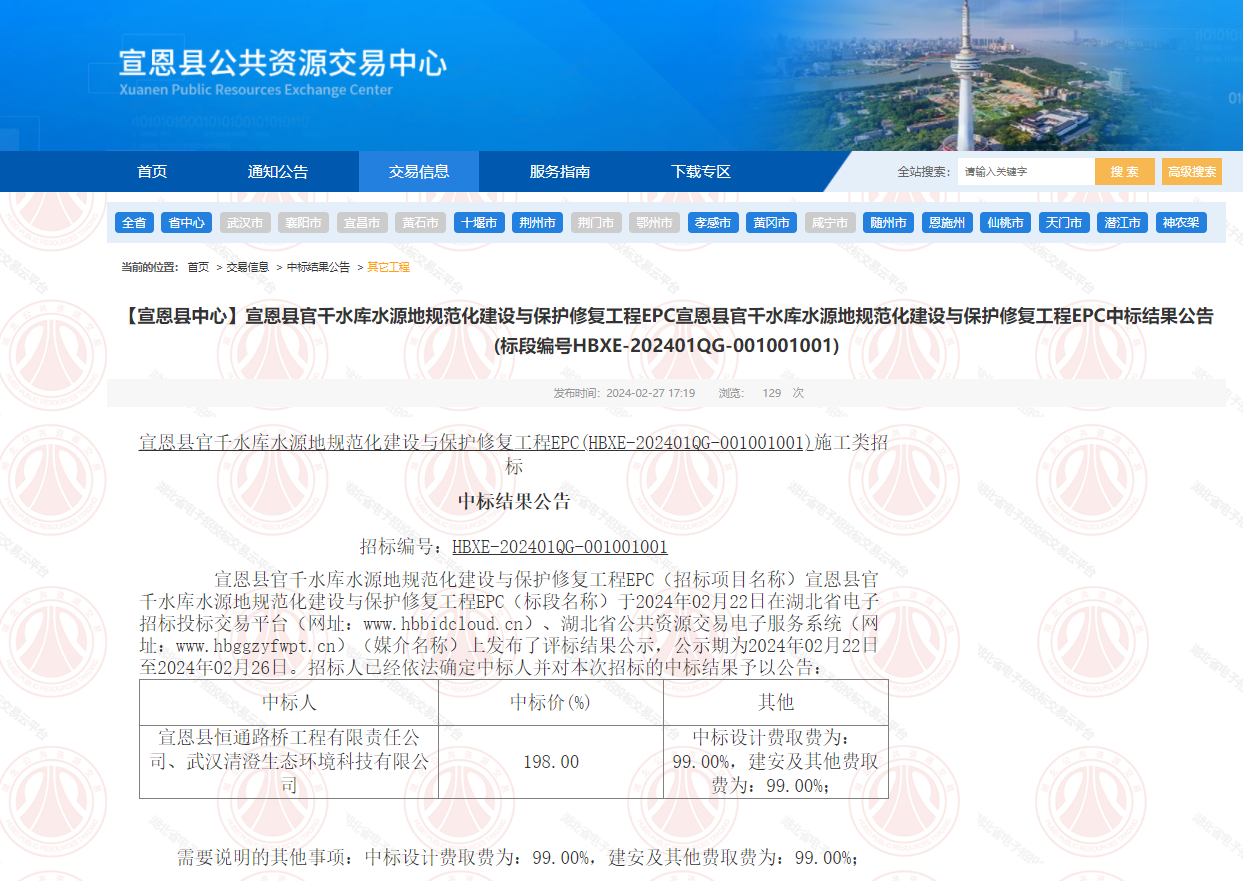Screen dimensions: 1243x881
Task: Select the 潜江市 city filter
Action: pyautogui.click(x=1122, y=223)
